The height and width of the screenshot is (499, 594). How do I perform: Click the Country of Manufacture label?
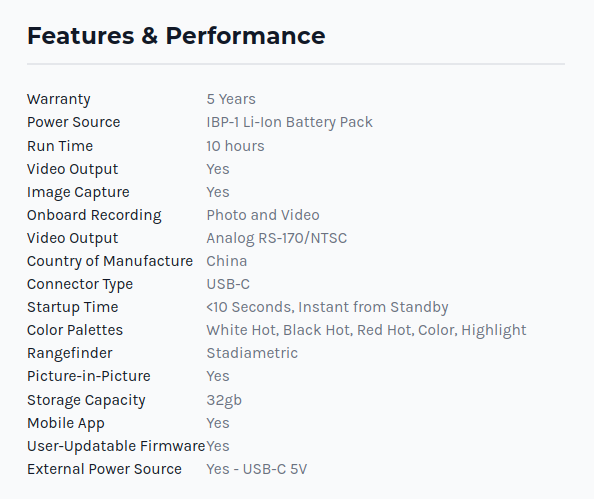click(110, 261)
